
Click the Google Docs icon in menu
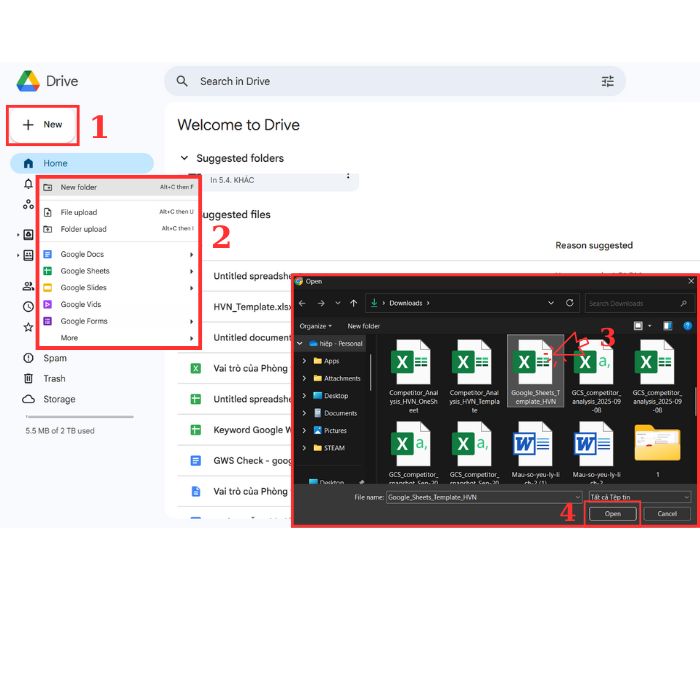click(x=48, y=254)
